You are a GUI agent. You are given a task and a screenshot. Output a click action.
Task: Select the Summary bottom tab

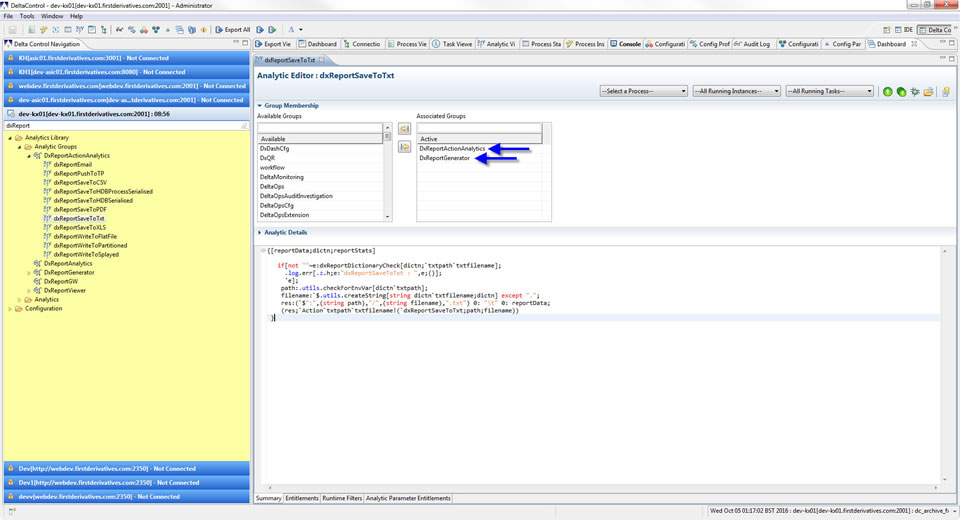(x=268, y=499)
